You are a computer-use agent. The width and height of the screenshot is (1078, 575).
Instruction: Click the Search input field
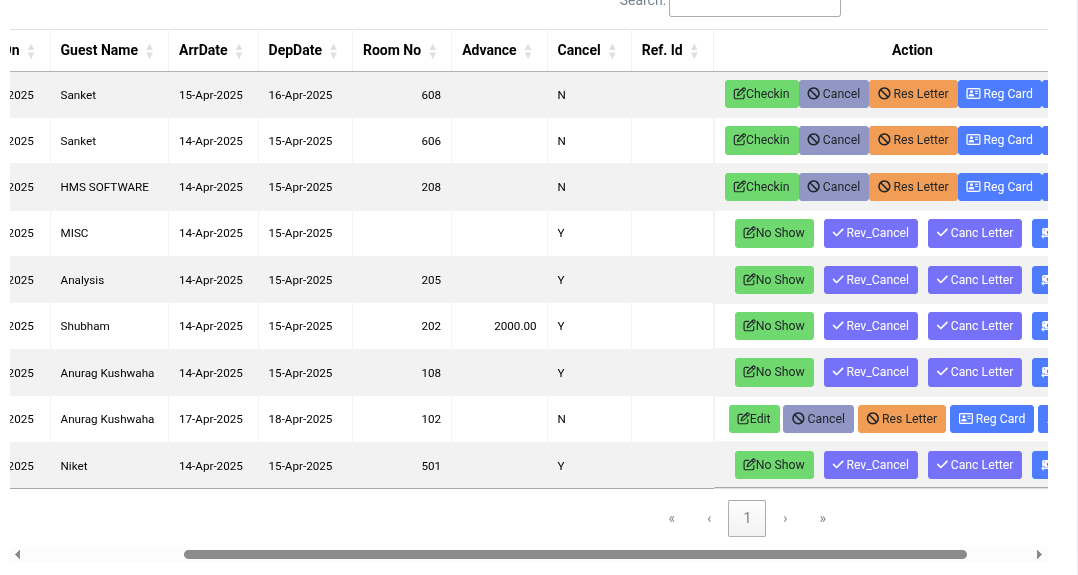[754, 6]
